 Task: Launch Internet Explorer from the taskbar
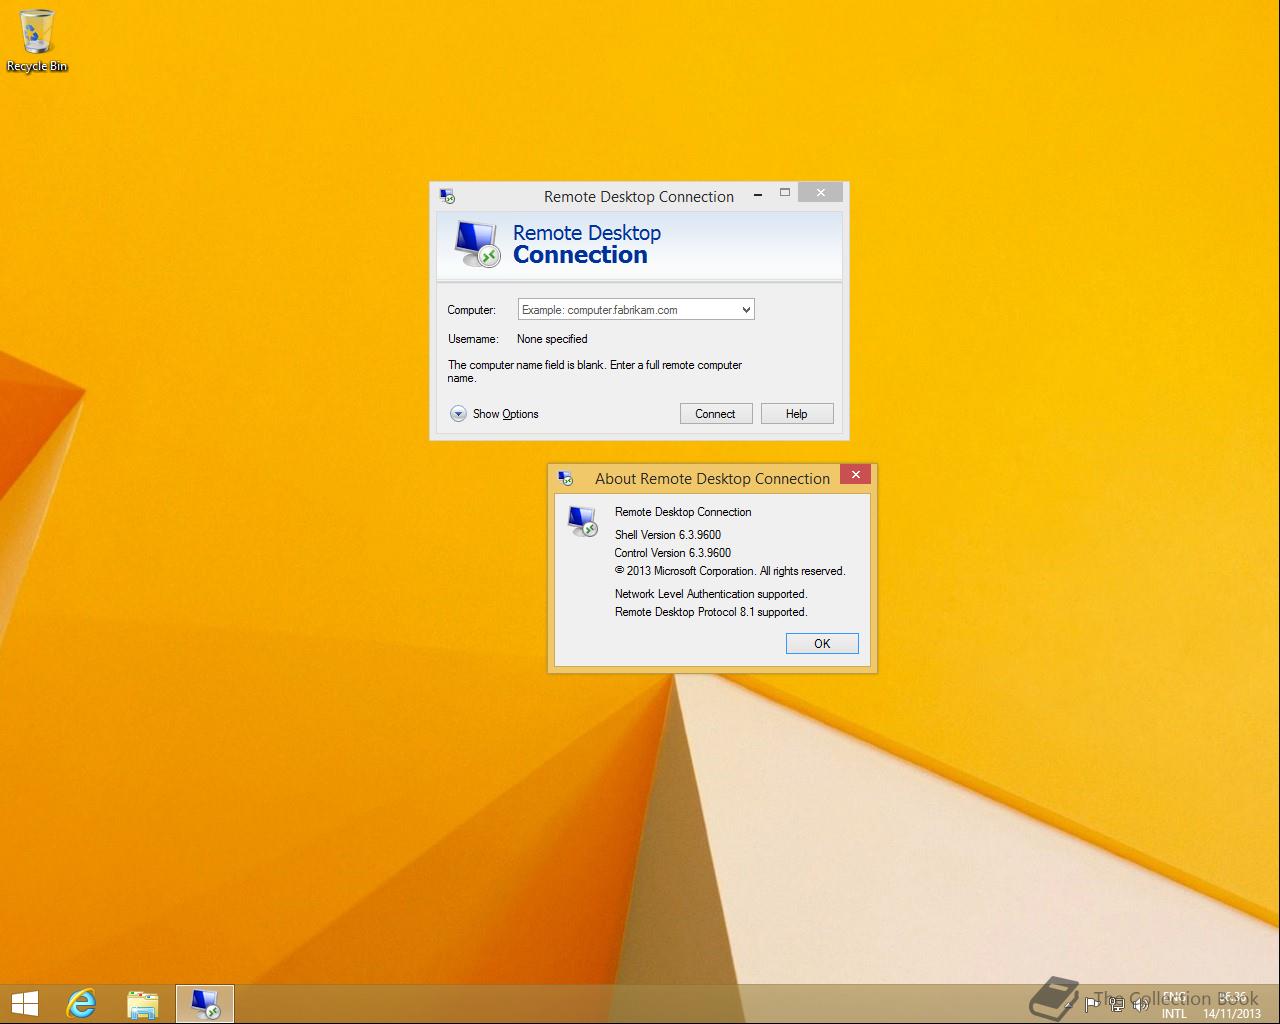[x=81, y=1004]
